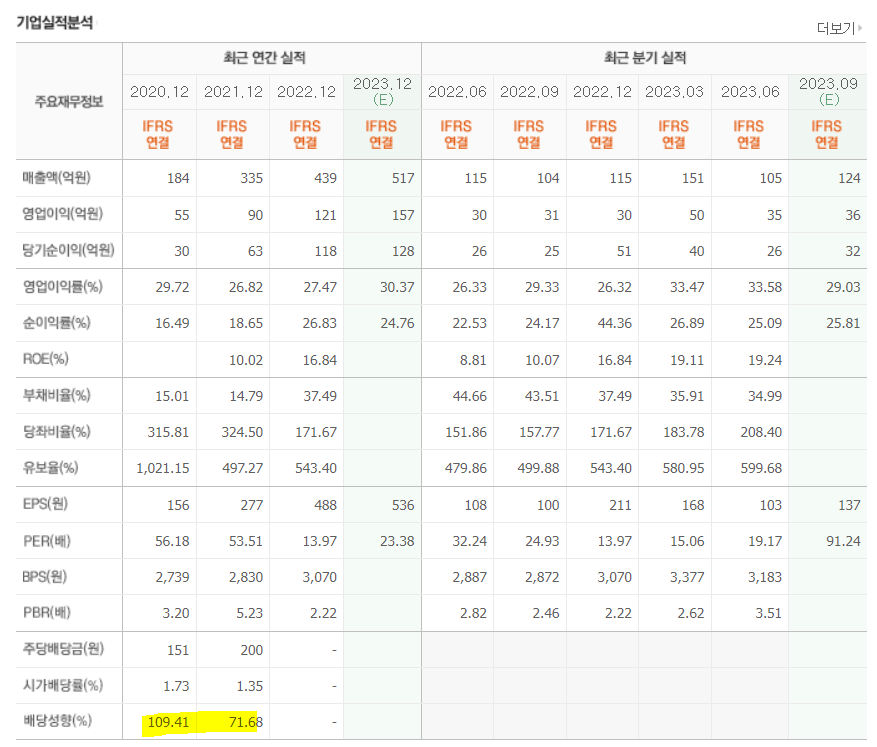Select the PER(배) row label
This screenshot has width=877, height=747.
(x=47, y=541)
